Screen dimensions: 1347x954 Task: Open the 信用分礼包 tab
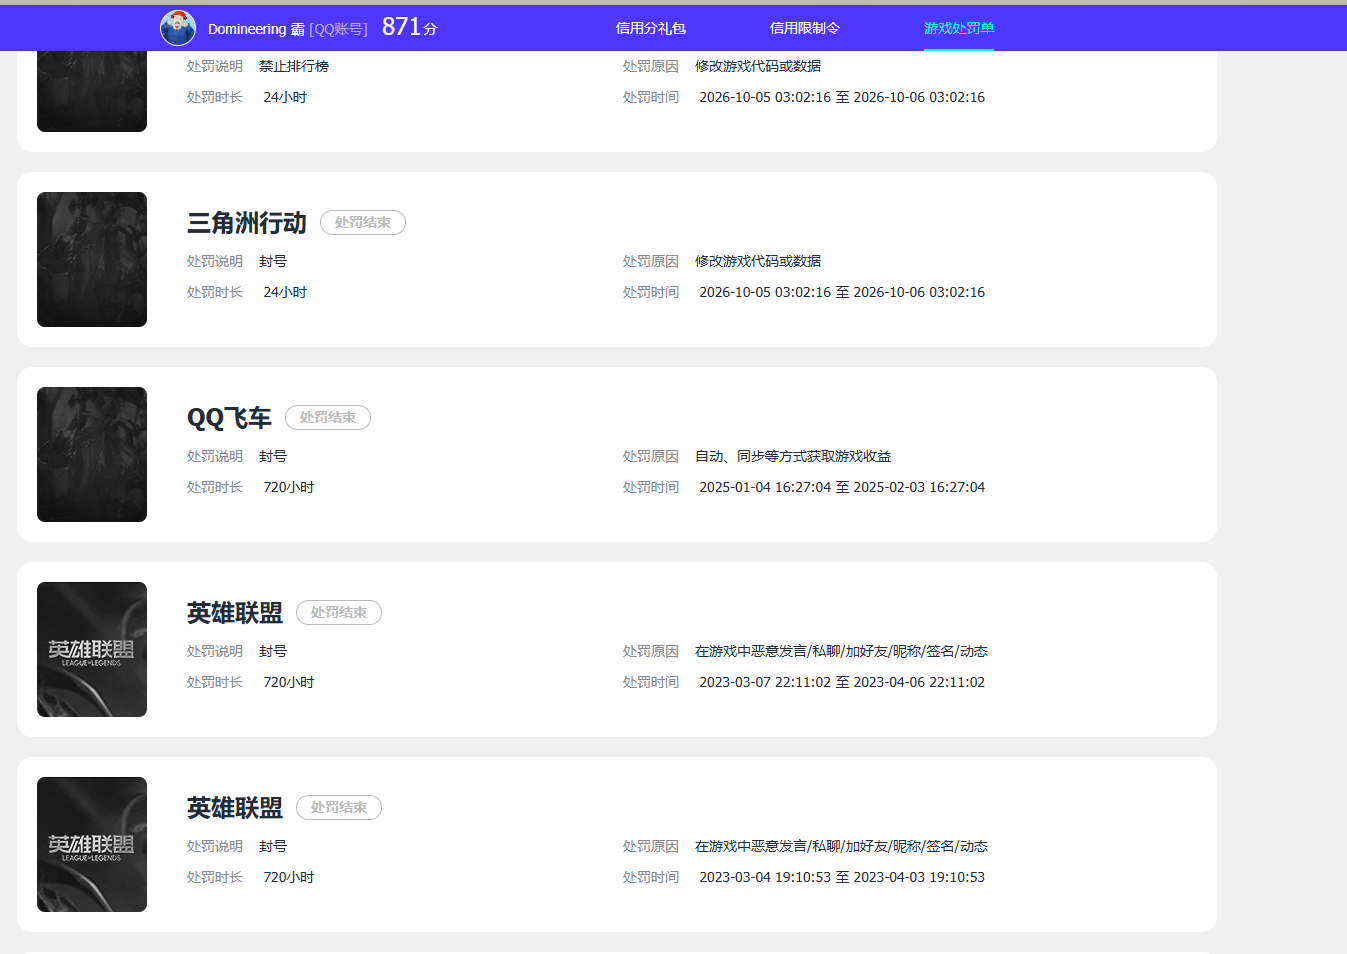pyautogui.click(x=651, y=28)
